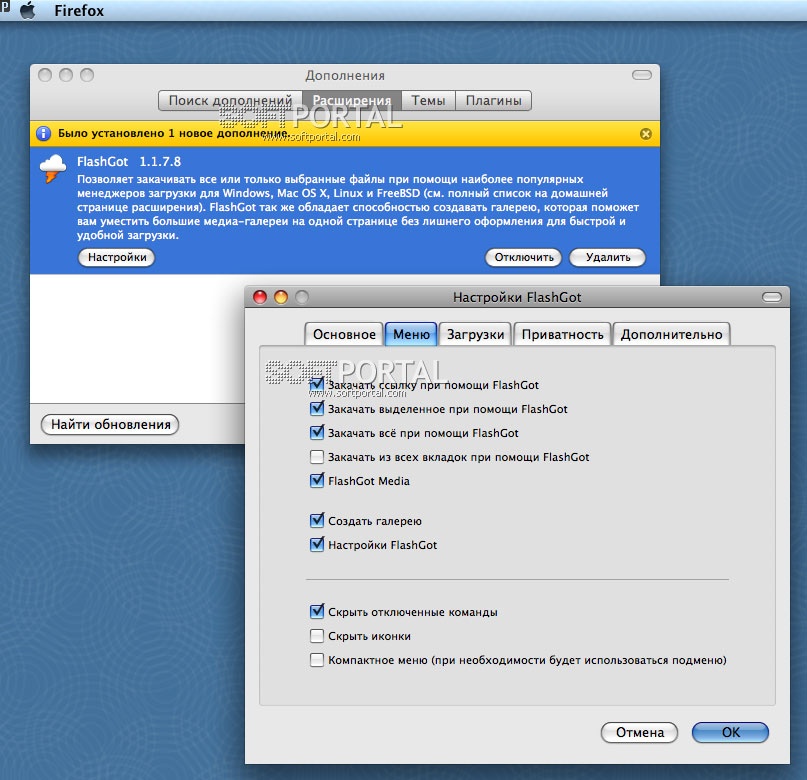Screen dimensions: 807x780
Task: Toggle Настройки FlashGot menu checkbox
Action: [x=317, y=544]
